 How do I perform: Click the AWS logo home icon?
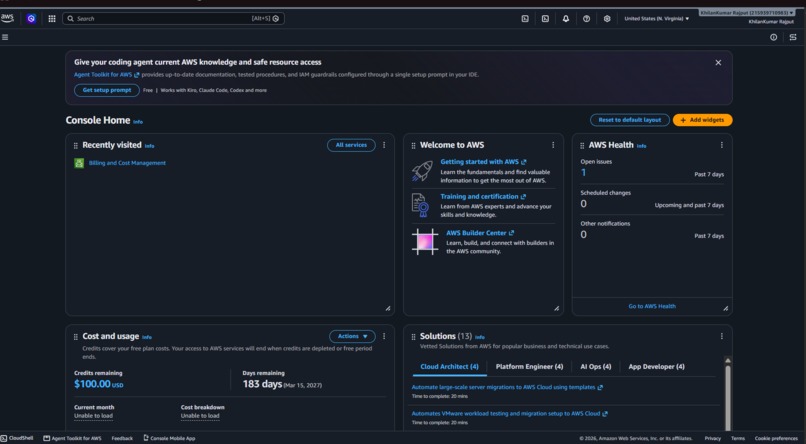(x=7, y=18)
